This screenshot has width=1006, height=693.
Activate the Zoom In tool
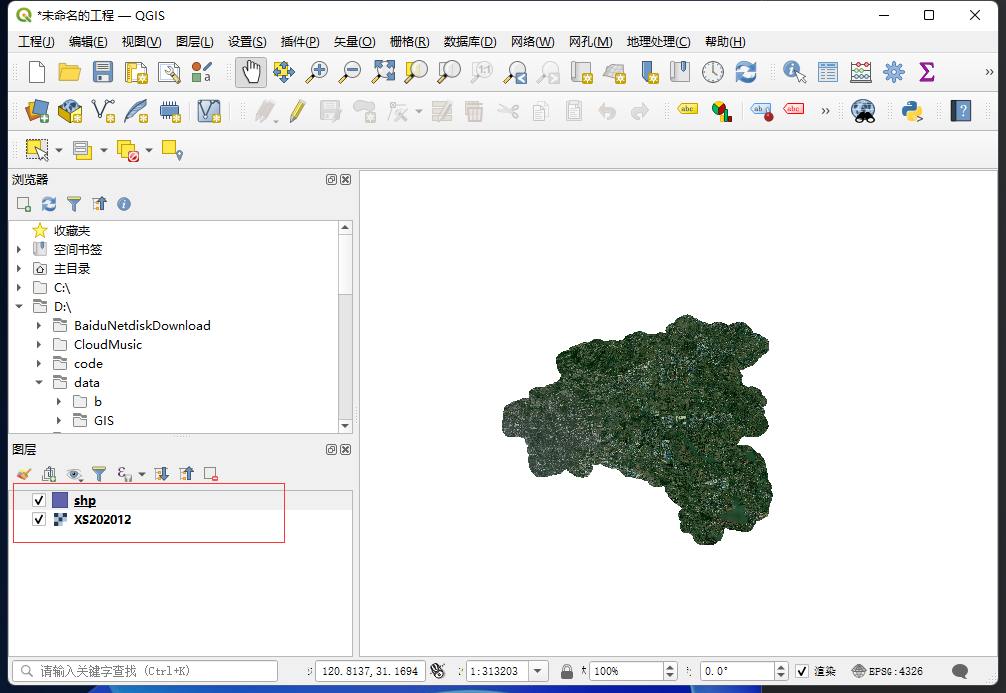pos(318,72)
